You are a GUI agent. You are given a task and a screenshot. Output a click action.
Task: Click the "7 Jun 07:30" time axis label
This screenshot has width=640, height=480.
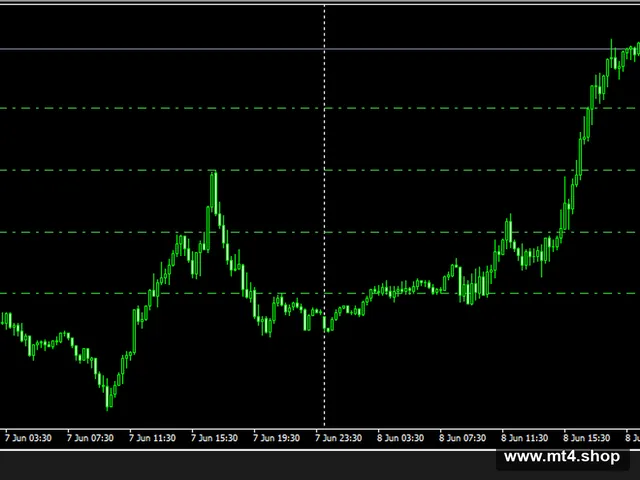(90, 438)
